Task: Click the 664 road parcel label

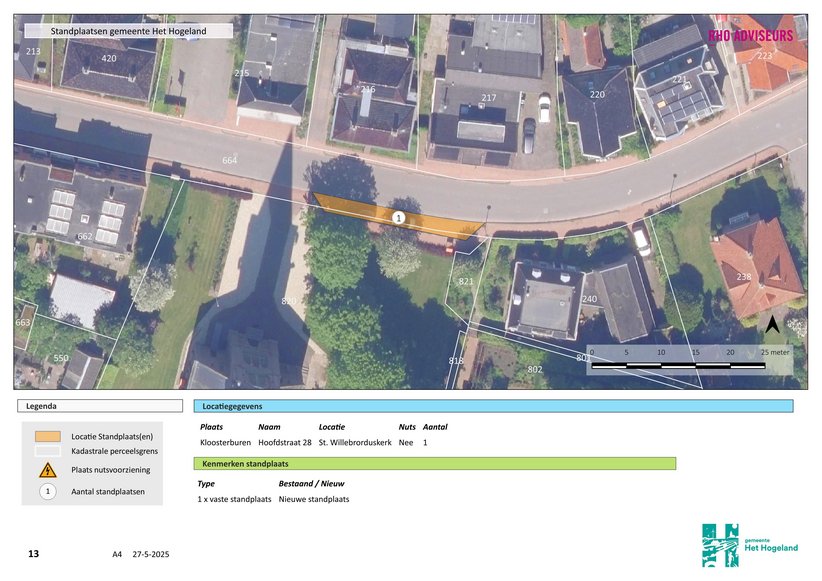Action: pyautogui.click(x=230, y=160)
